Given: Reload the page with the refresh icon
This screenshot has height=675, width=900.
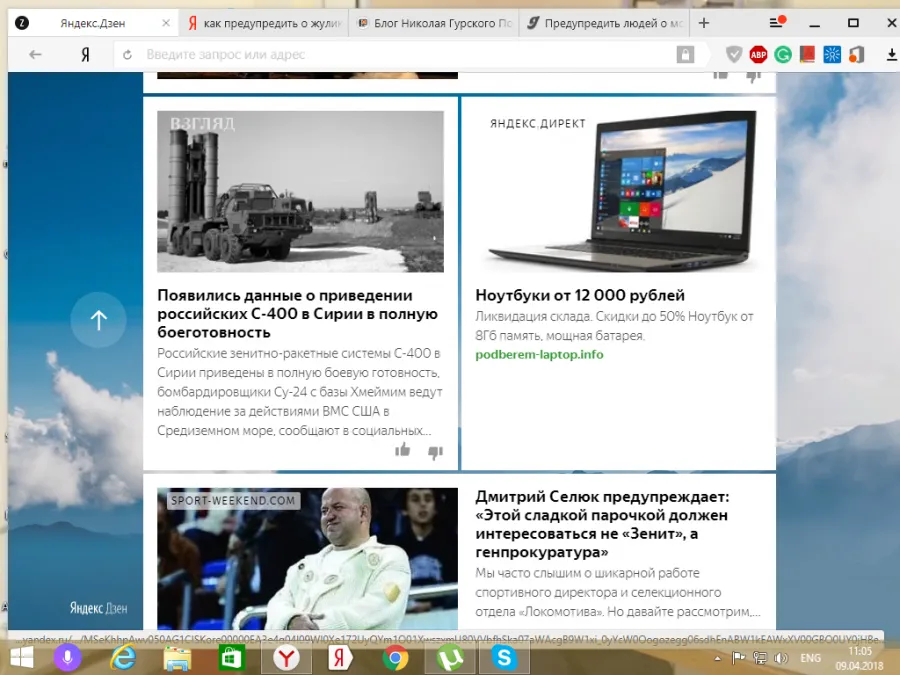Looking at the screenshot, I should click(127, 55).
